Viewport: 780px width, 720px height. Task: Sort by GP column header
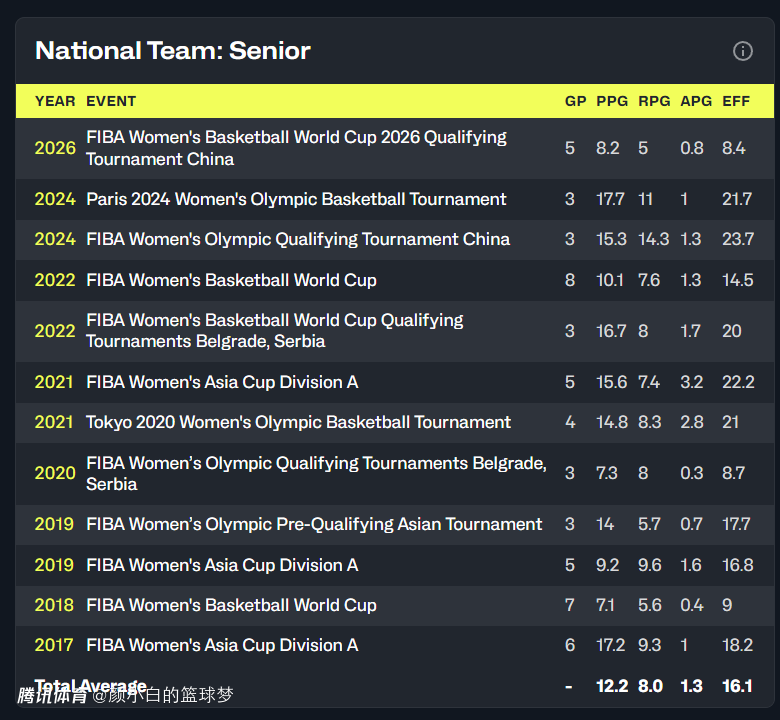tap(575, 101)
